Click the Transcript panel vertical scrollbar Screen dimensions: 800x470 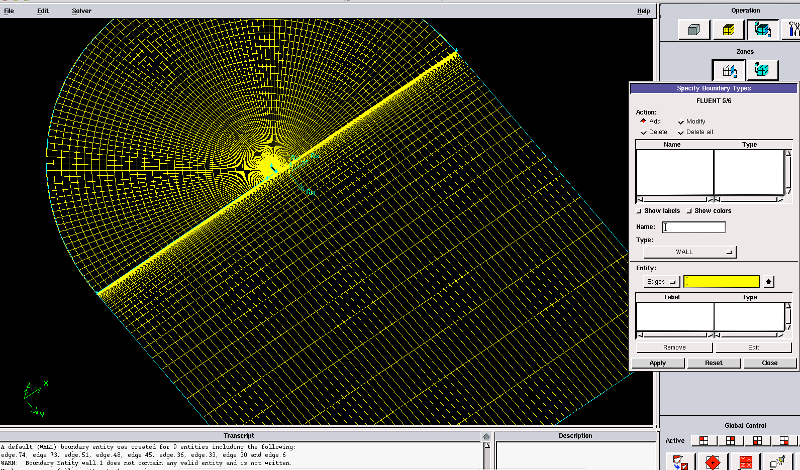coord(487,456)
